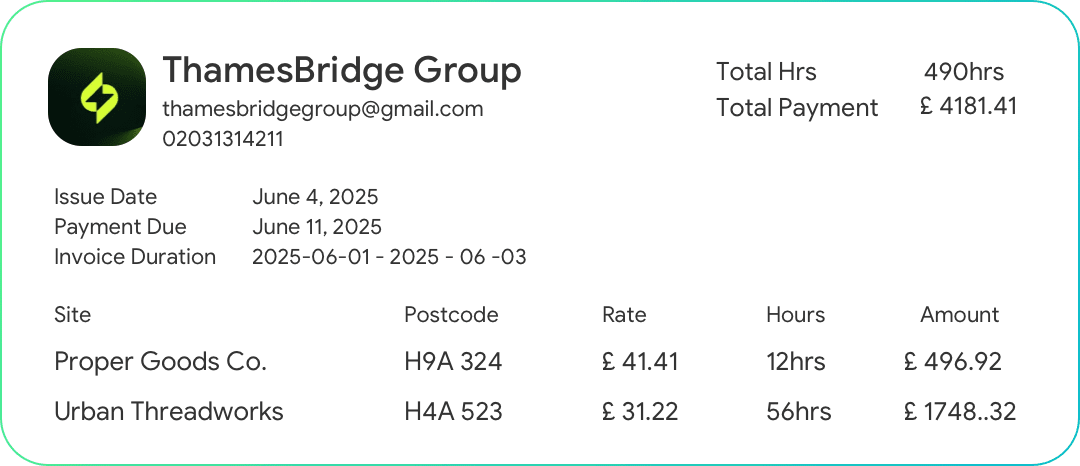The image size is (1080, 466).
Task: Select the Urban Threadworks site row
Action: tap(168, 411)
